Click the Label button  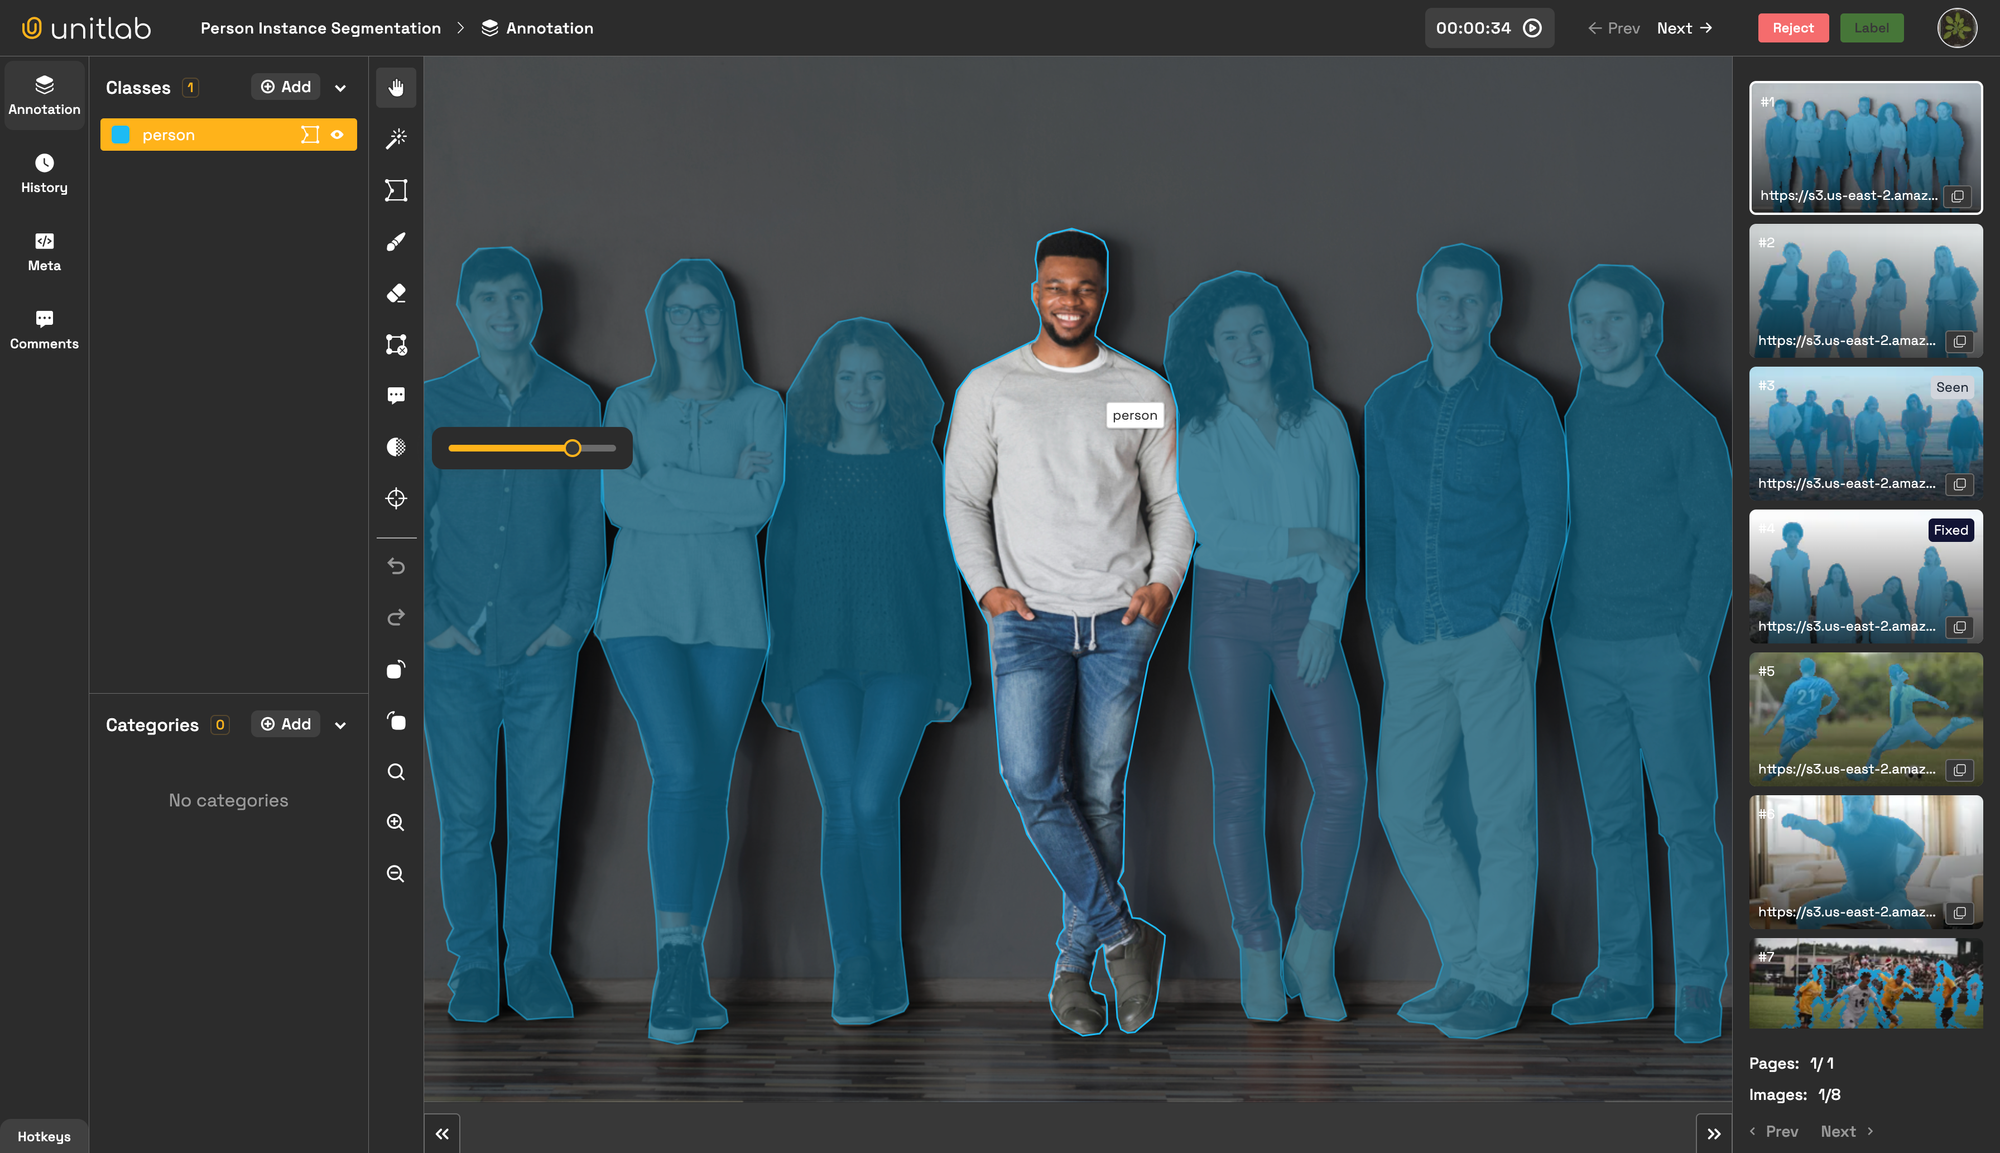[1871, 28]
